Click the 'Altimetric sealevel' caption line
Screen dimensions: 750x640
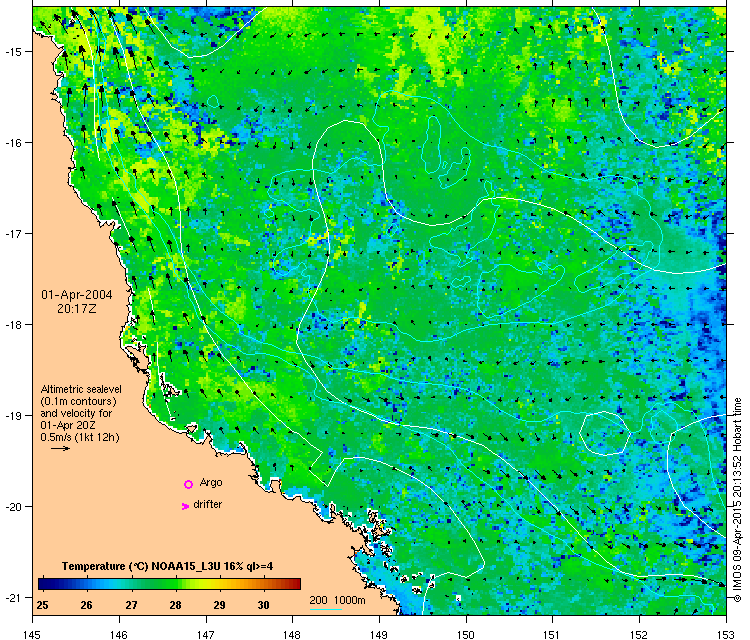[x=81, y=389]
